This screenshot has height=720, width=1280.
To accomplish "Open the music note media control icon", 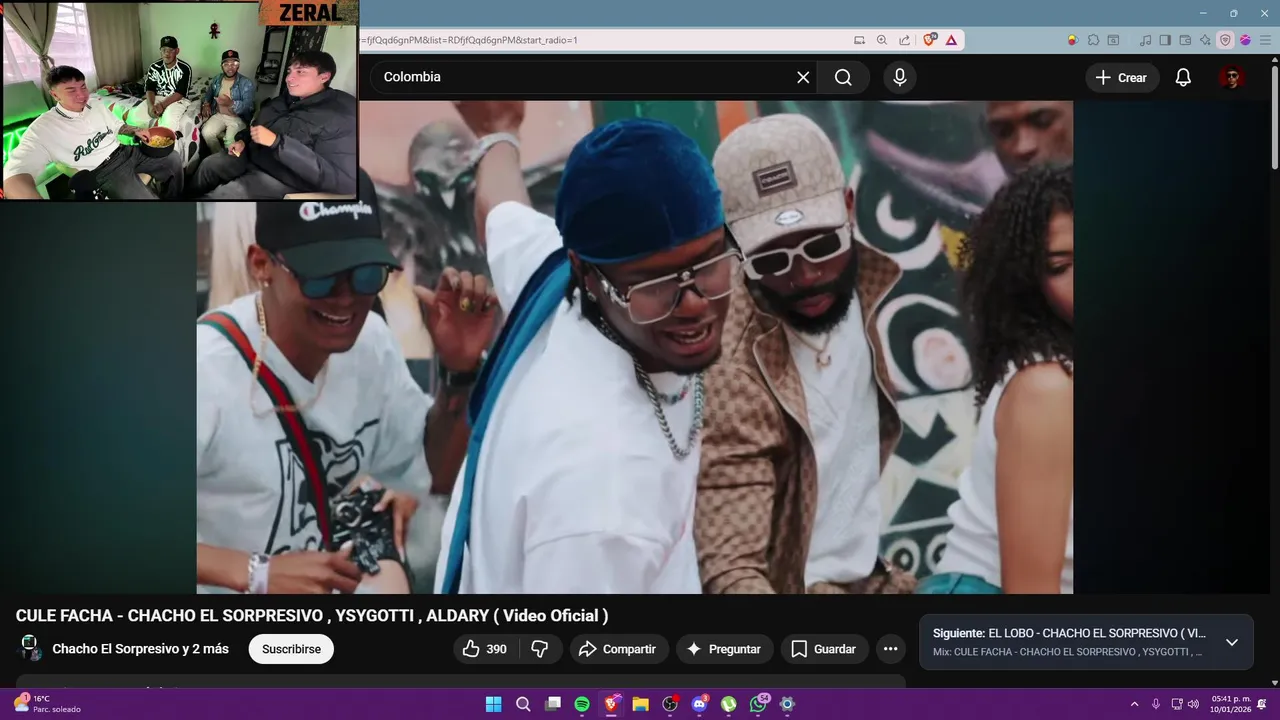I will point(1145,40).
